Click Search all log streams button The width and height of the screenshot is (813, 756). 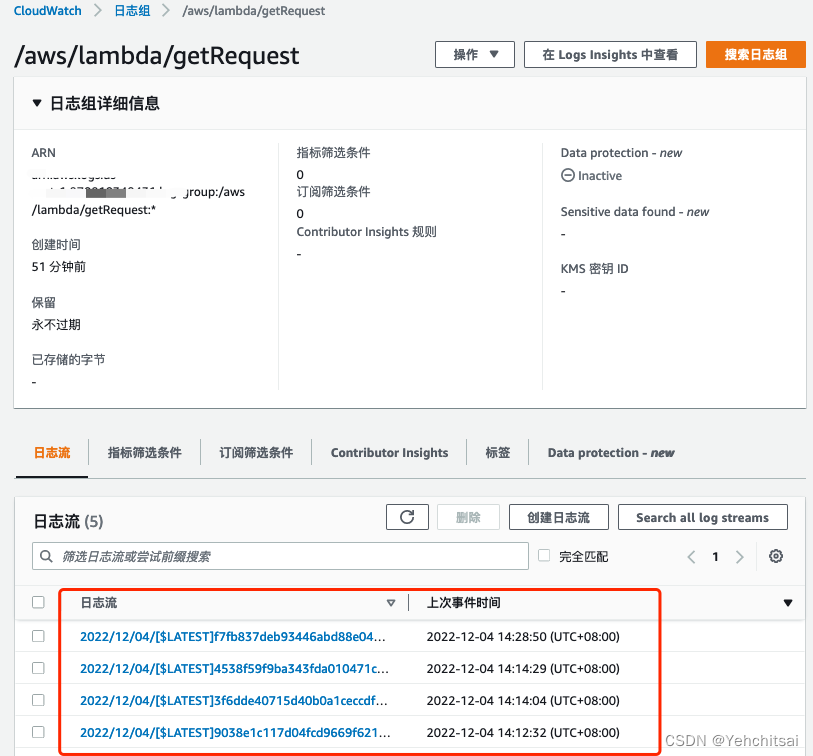tap(703, 517)
